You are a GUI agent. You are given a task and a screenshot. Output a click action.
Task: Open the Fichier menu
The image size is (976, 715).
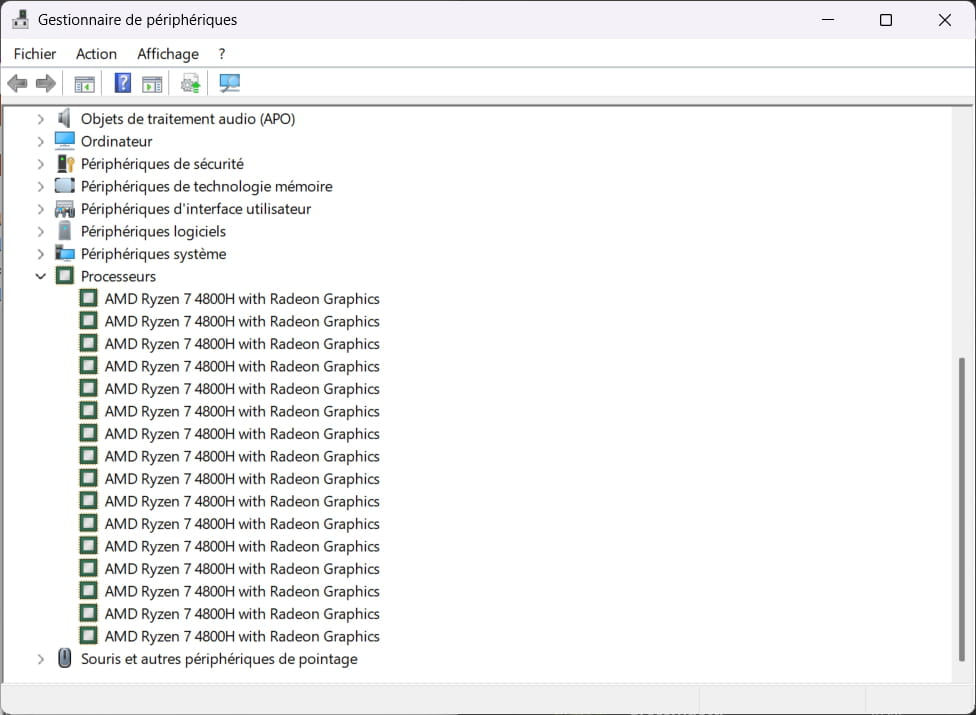tap(35, 54)
